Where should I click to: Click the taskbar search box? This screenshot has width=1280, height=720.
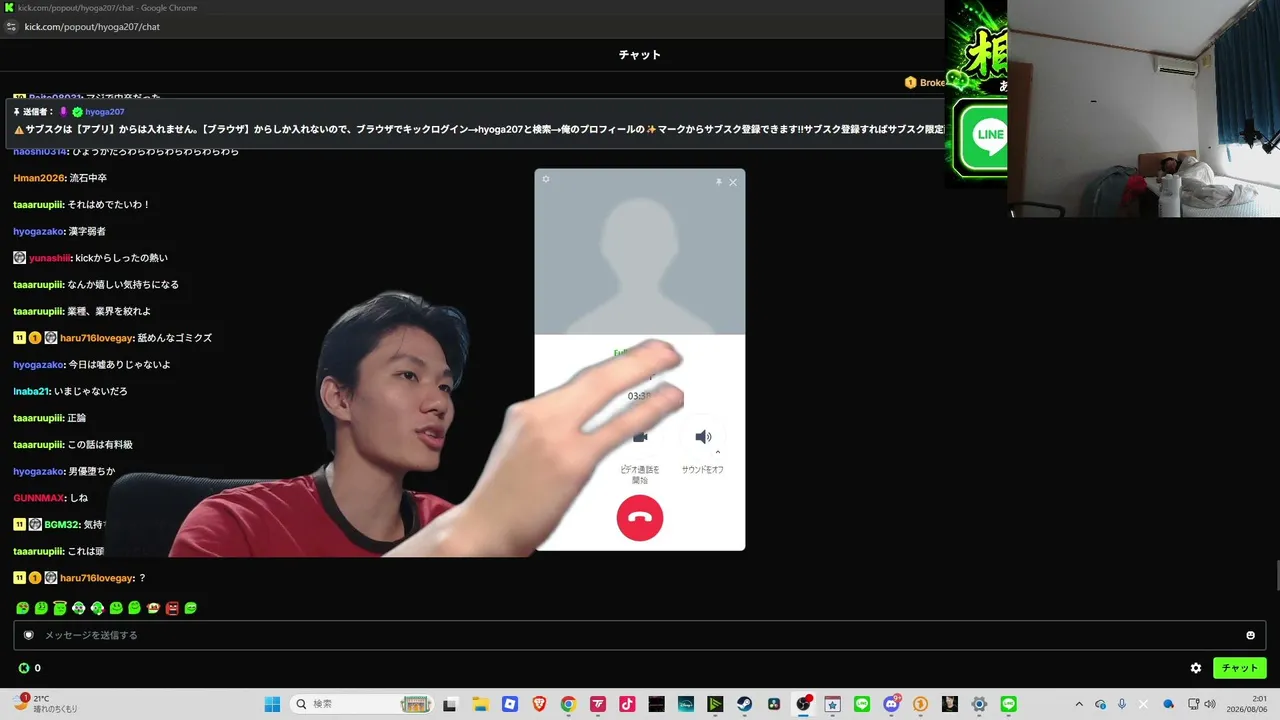point(362,704)
